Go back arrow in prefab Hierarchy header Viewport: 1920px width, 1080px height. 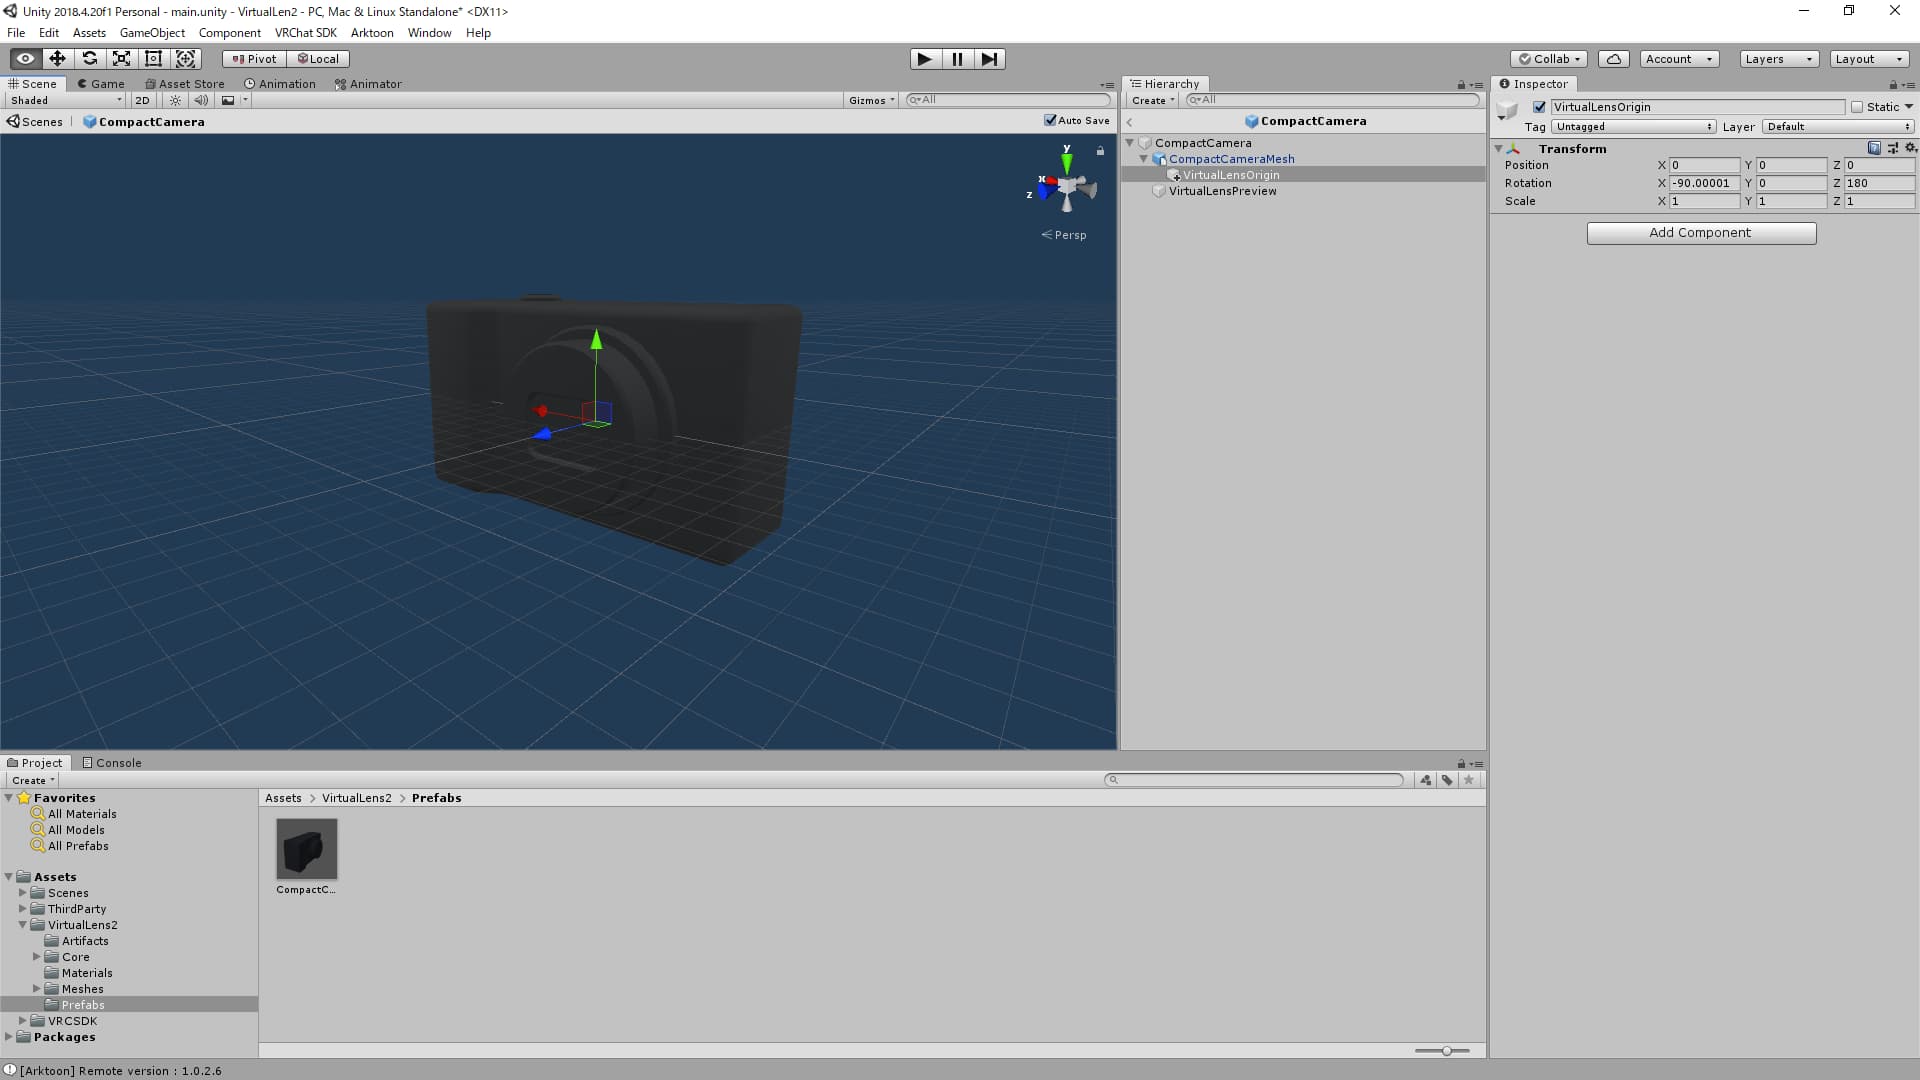point(1130,122)
